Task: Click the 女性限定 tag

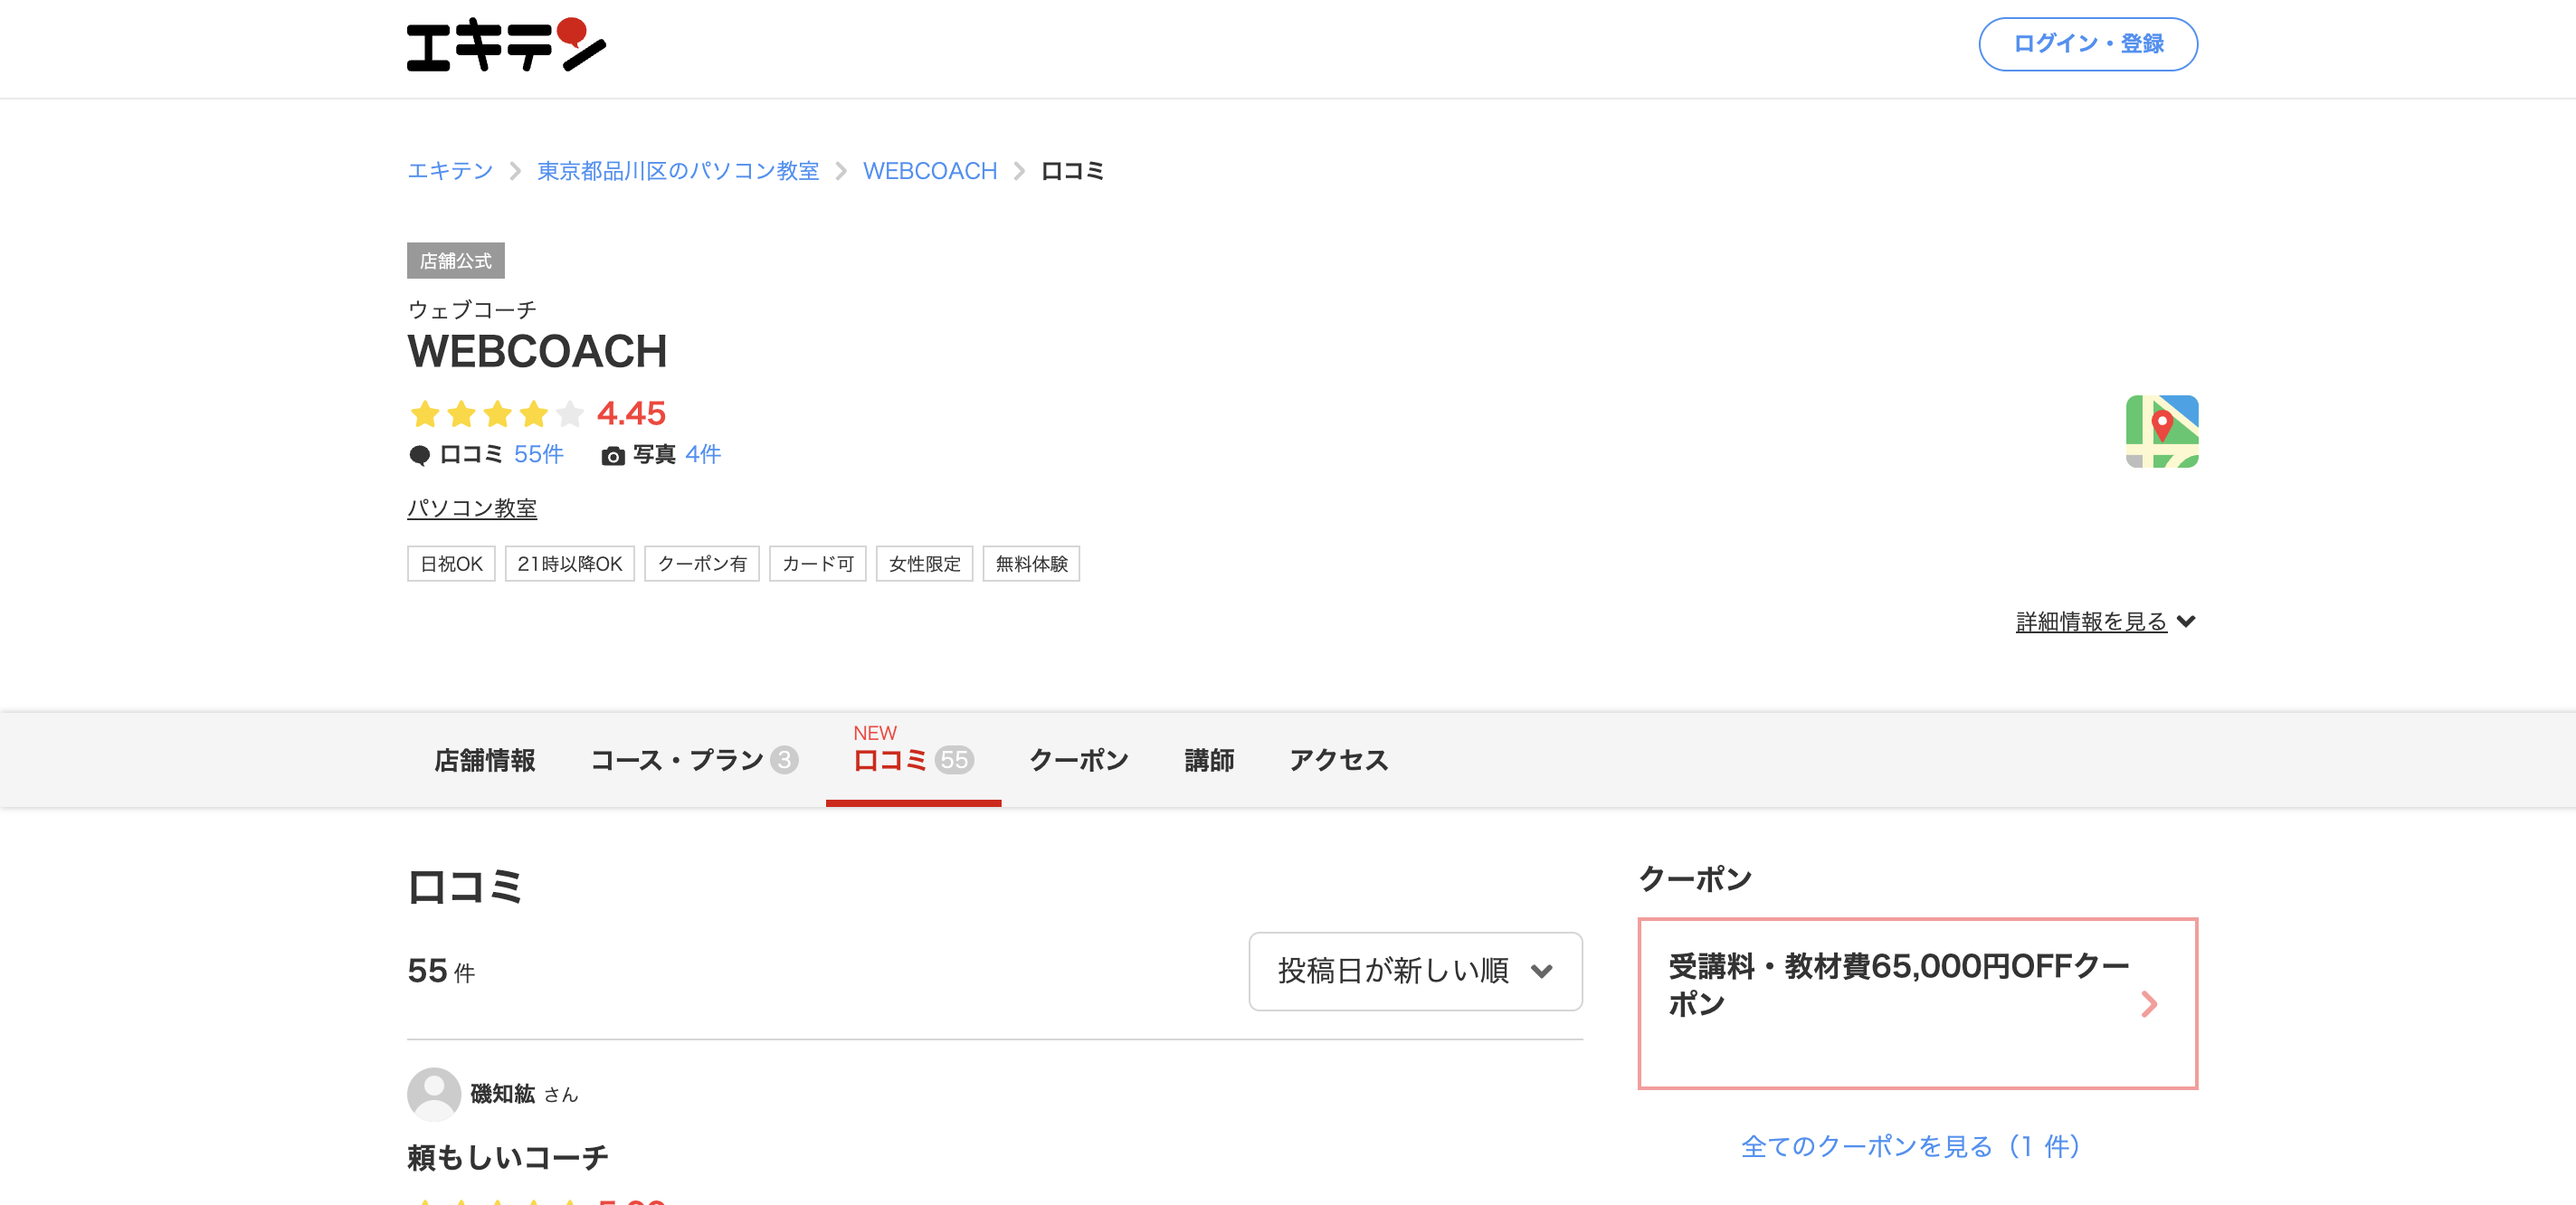Action: tap(925, 564)
